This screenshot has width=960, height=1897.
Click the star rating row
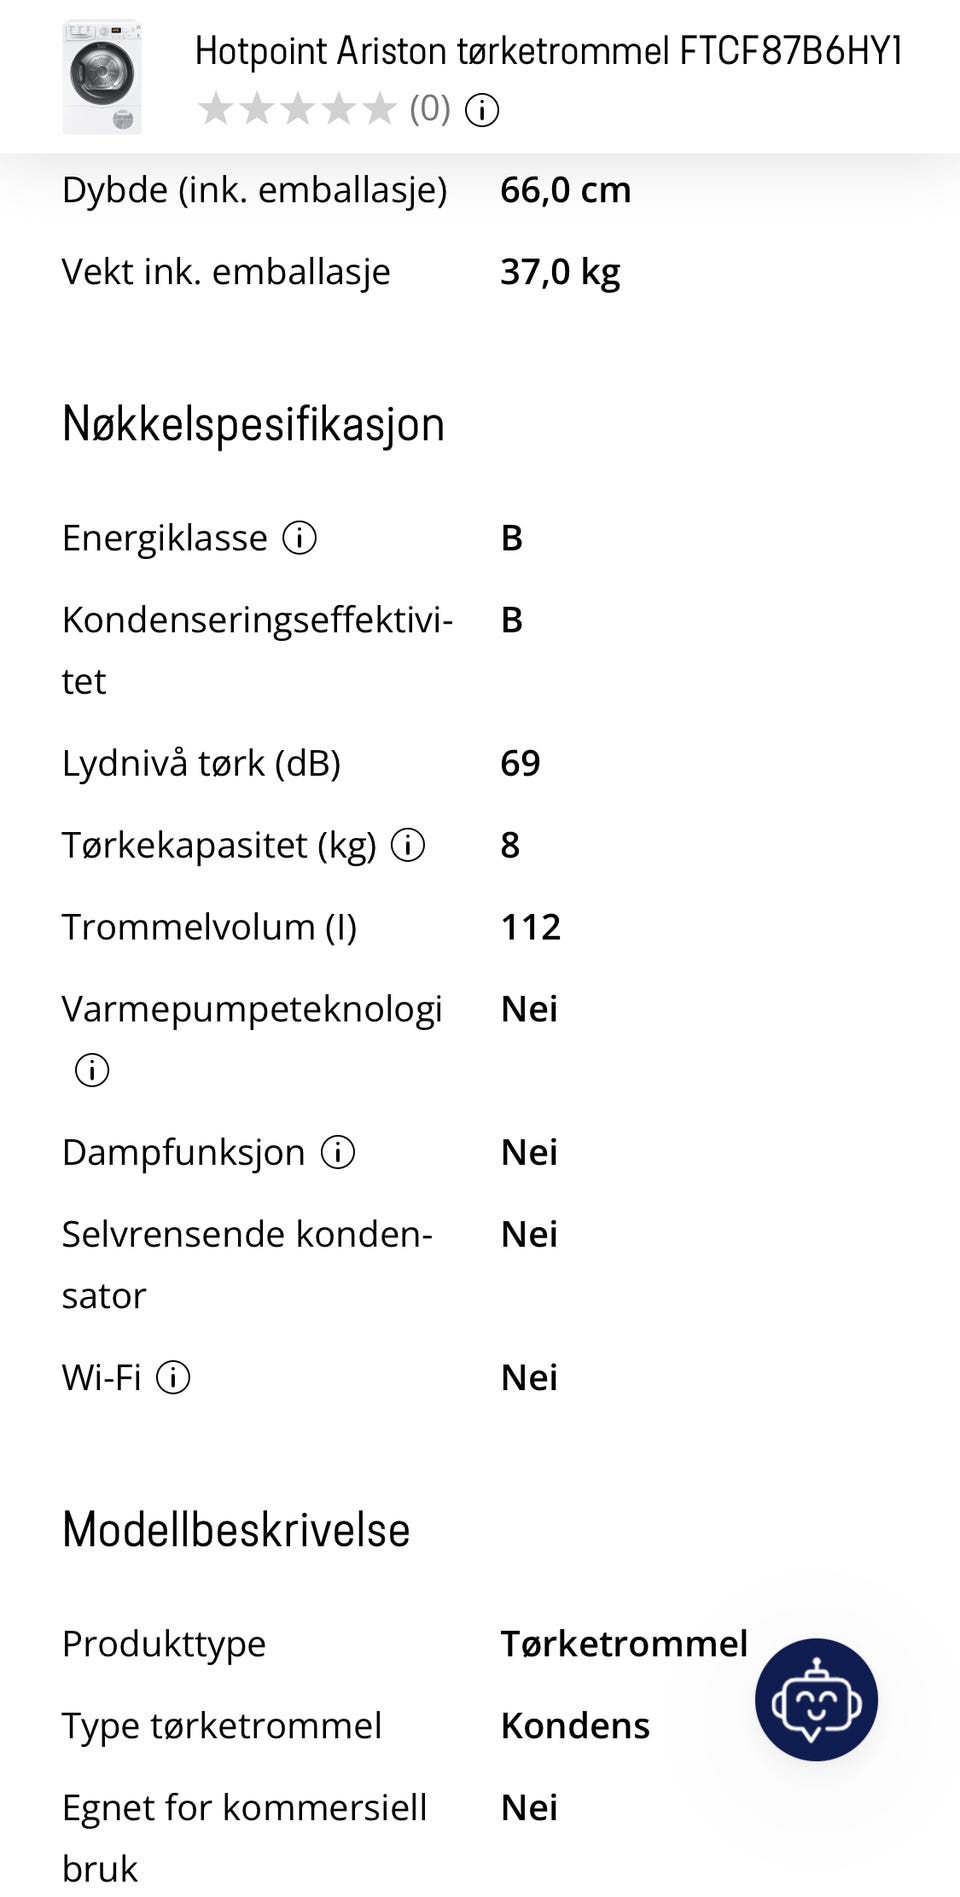(x=298, y=109)
